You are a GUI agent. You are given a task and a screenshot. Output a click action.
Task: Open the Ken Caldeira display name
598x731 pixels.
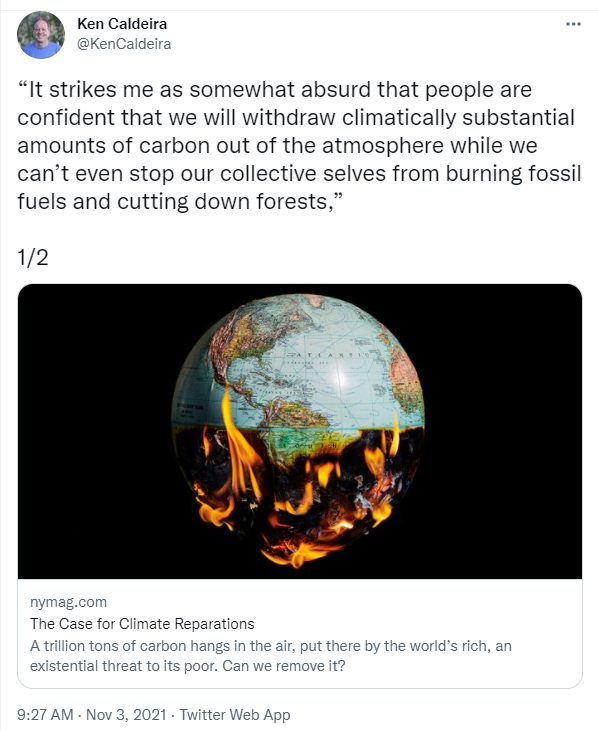[122, 23]
